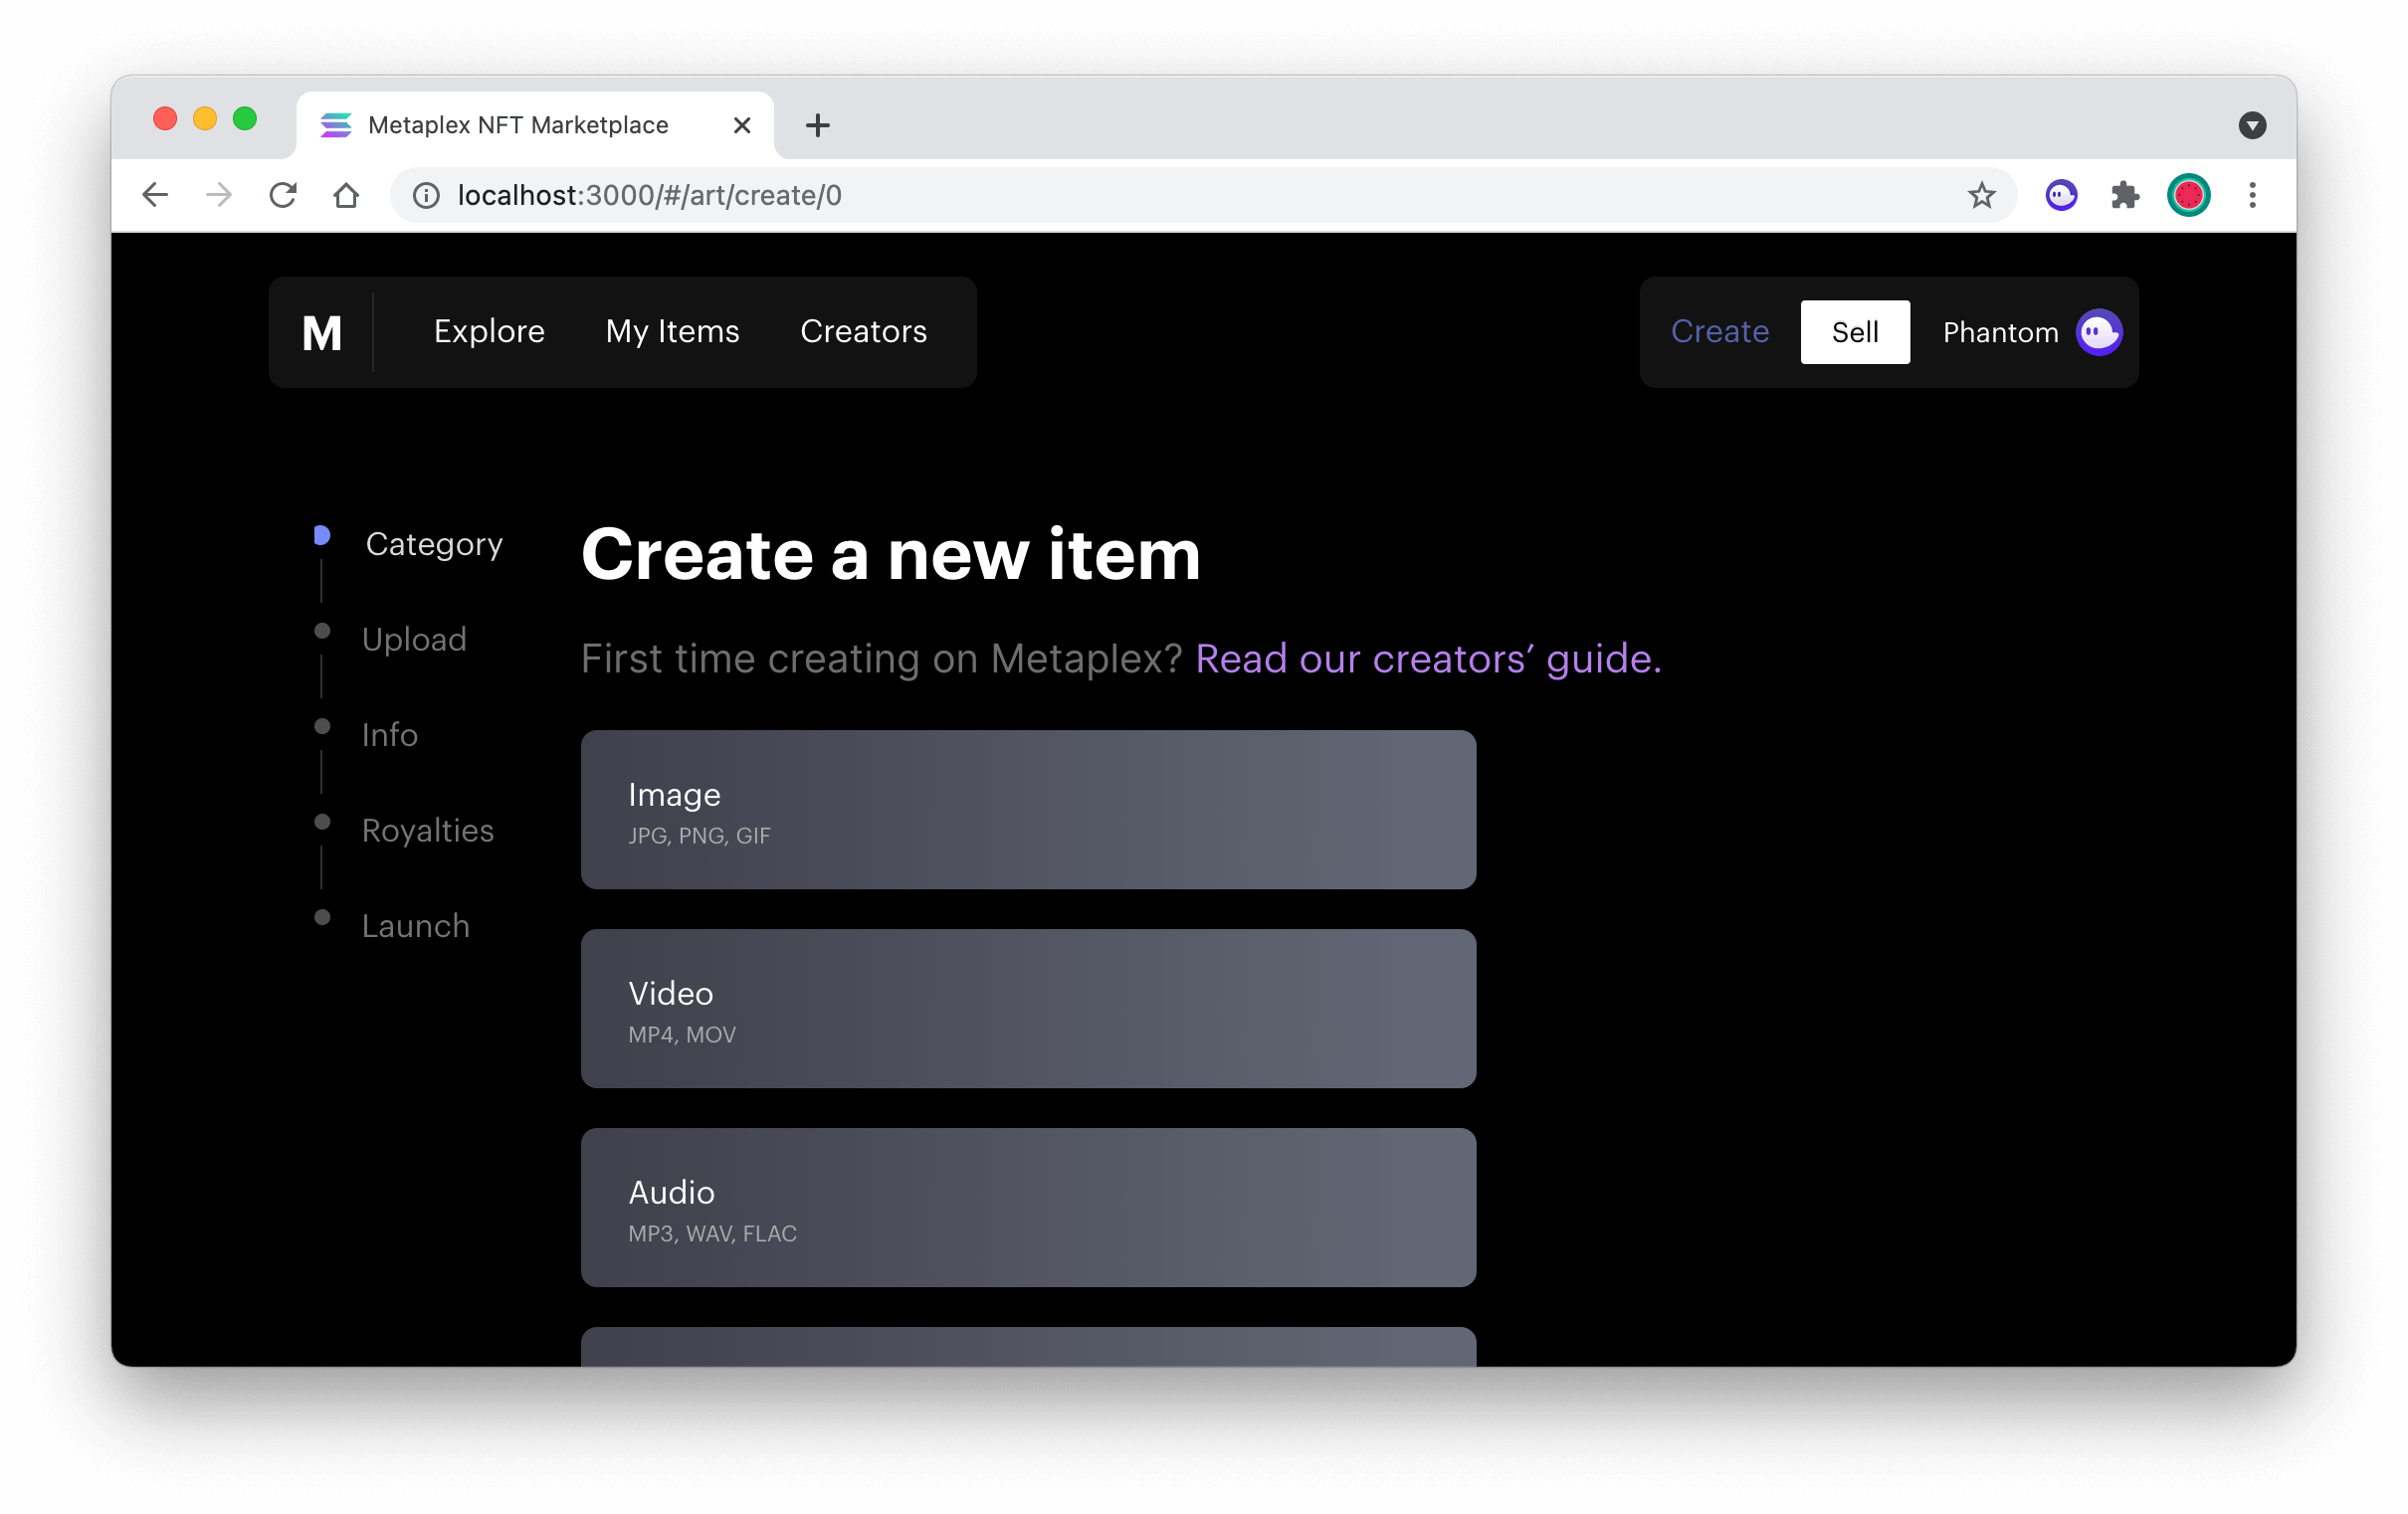Select the Metaplex NFT Marketplace tab
The image size is (2408, 1514).
(x=535, y=125)
